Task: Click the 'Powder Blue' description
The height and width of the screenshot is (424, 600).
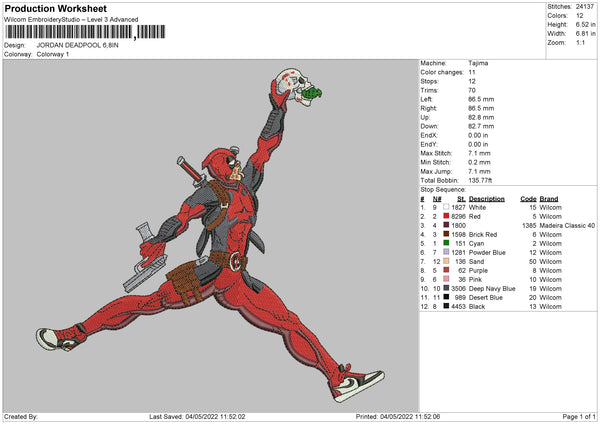Action: [487, 253]
